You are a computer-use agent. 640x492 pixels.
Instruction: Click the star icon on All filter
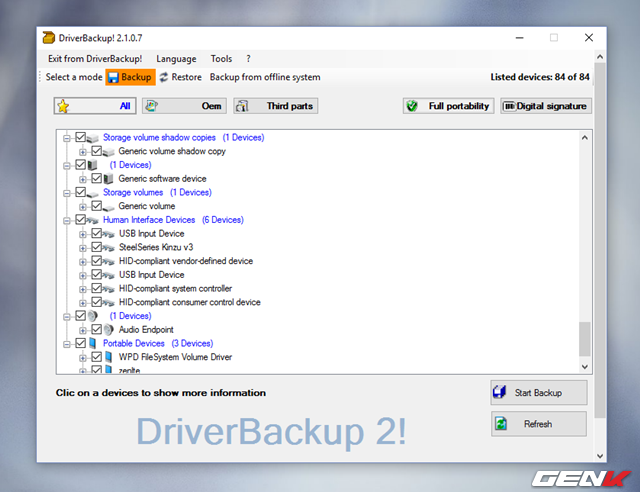click(63, 106)
